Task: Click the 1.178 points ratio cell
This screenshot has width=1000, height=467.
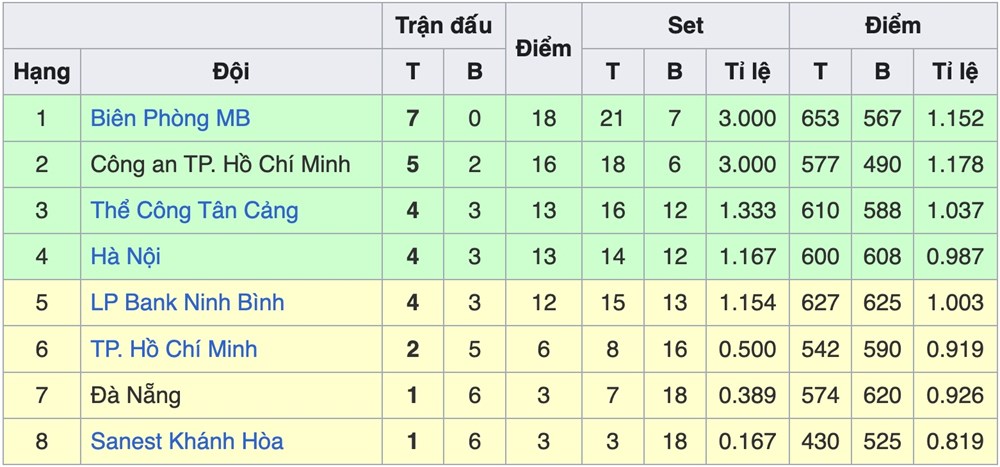Action: pyautogui.click(x=954, y=164)
